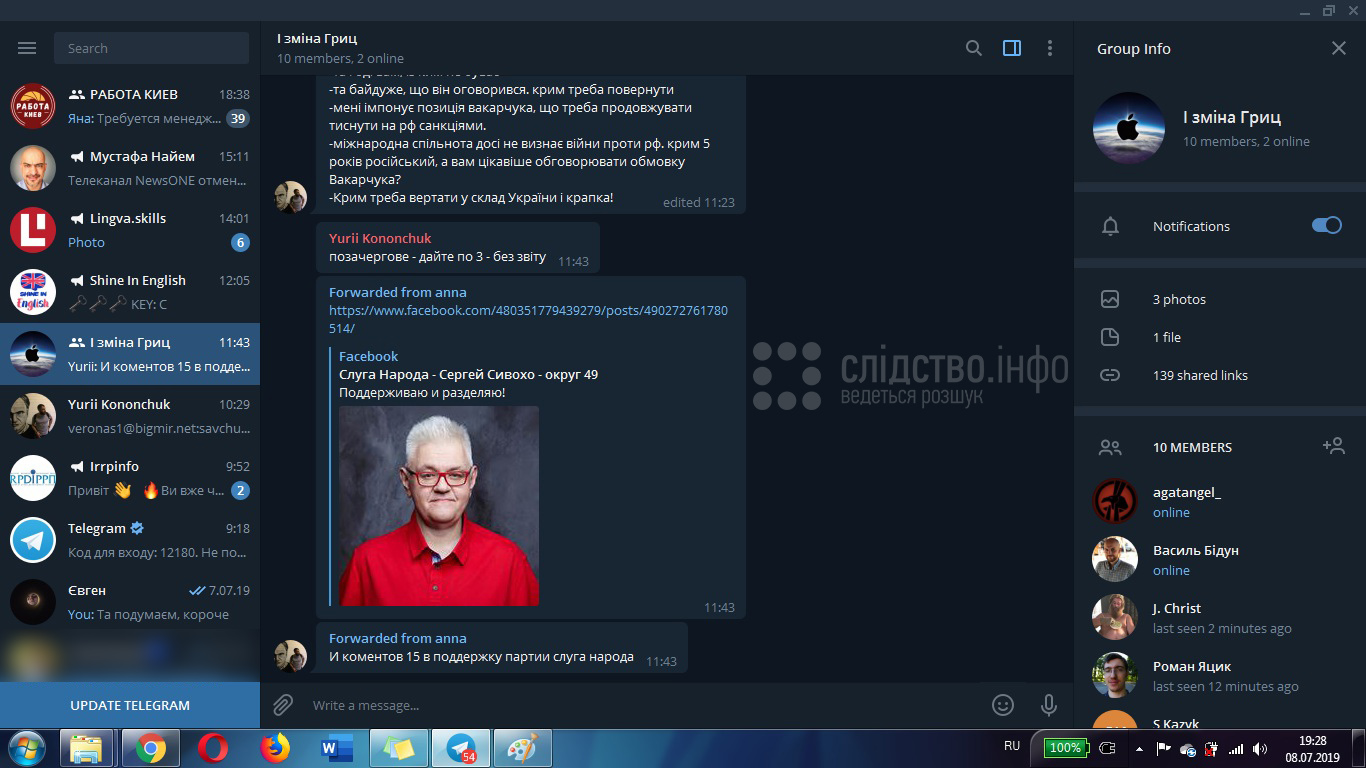Click the Telegram taskbar icon
Viewport: 1366px width, 768px height.
460,748
